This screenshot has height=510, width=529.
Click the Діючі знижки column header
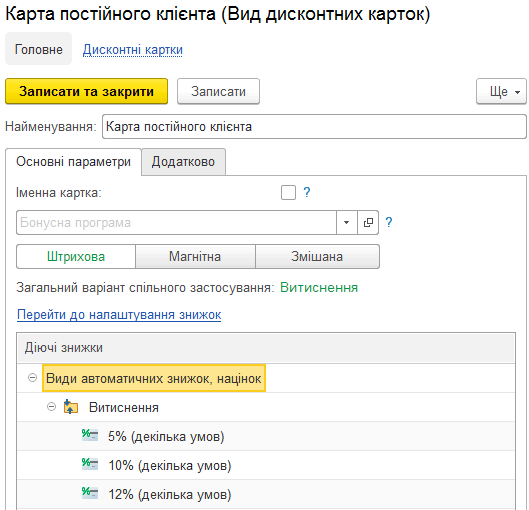point(266,348)
